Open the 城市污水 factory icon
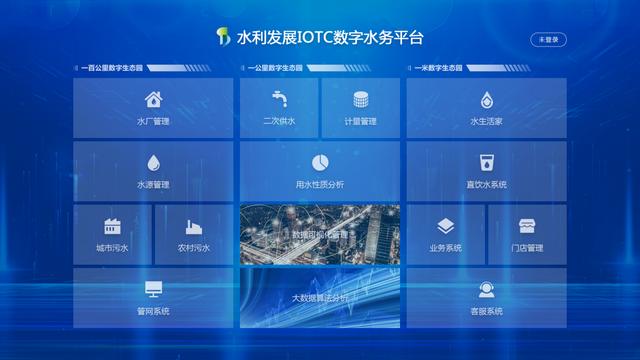 pyautogui.click(x=112, y=226)
